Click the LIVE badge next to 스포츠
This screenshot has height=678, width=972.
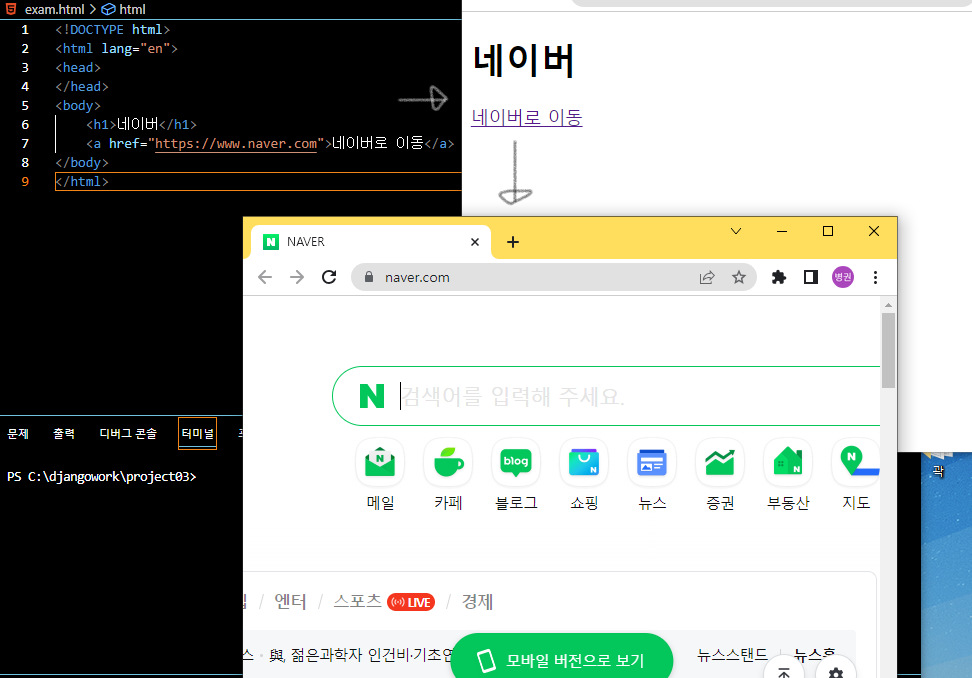point(411,602)
